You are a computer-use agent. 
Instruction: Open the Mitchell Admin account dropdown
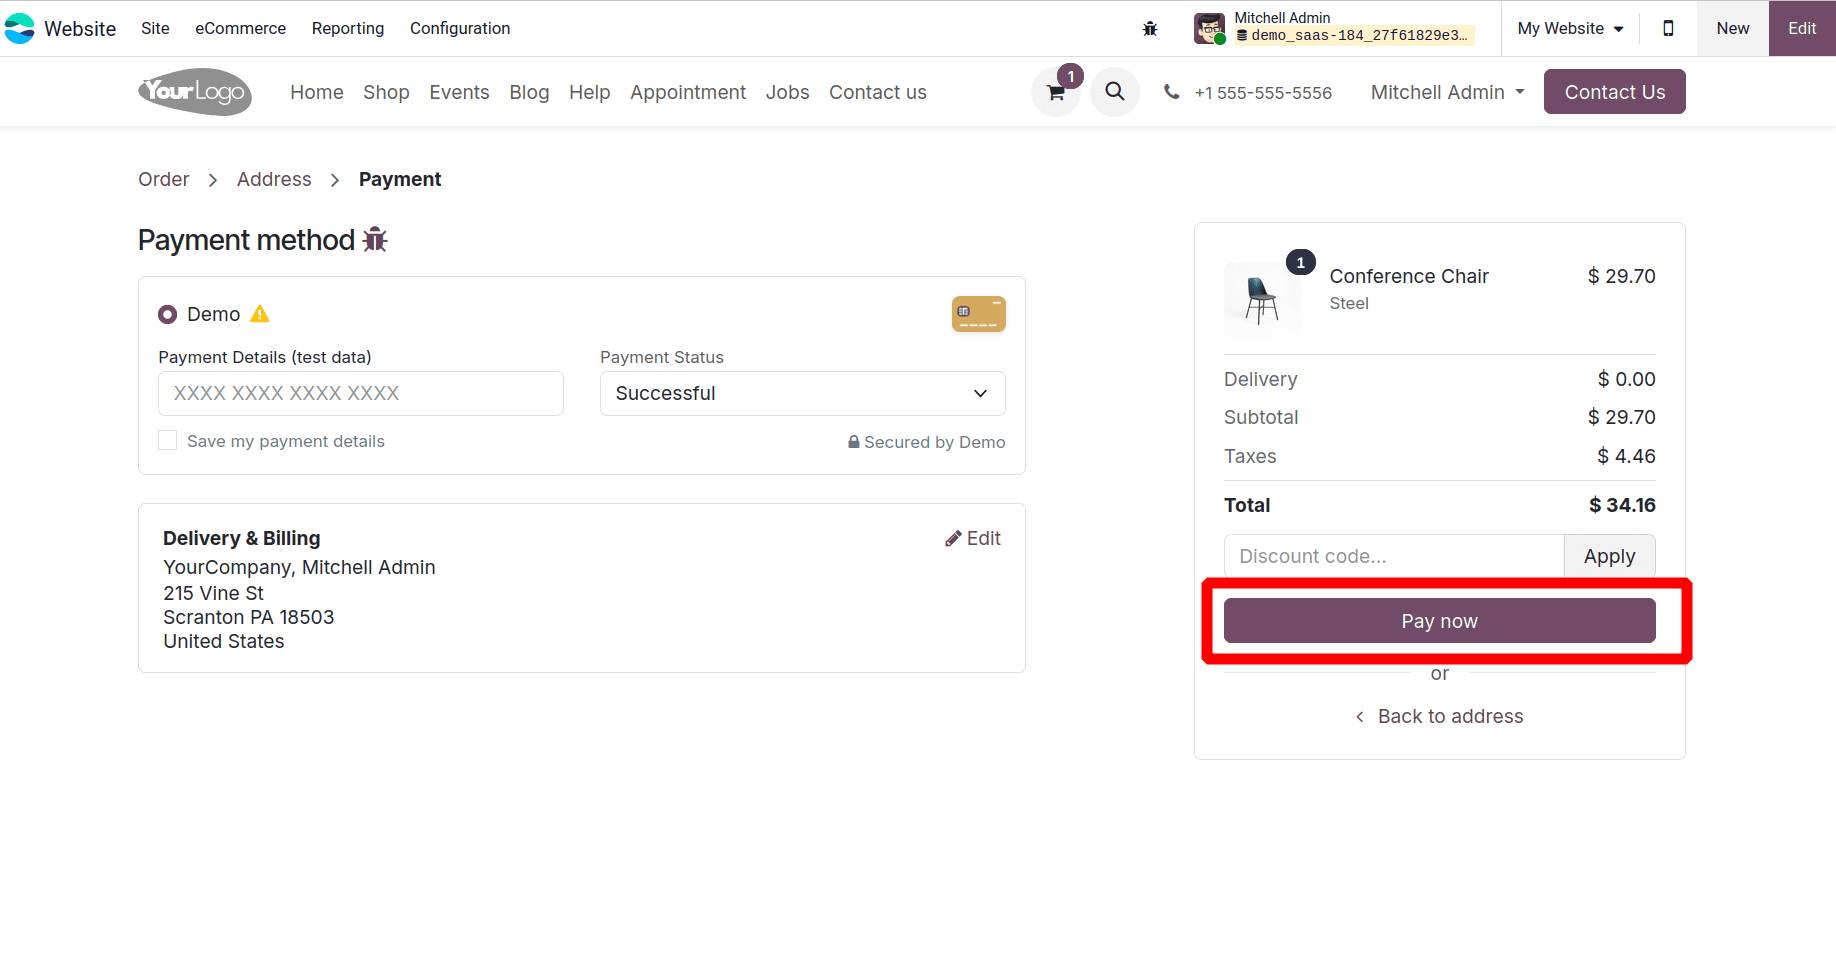1446,91
